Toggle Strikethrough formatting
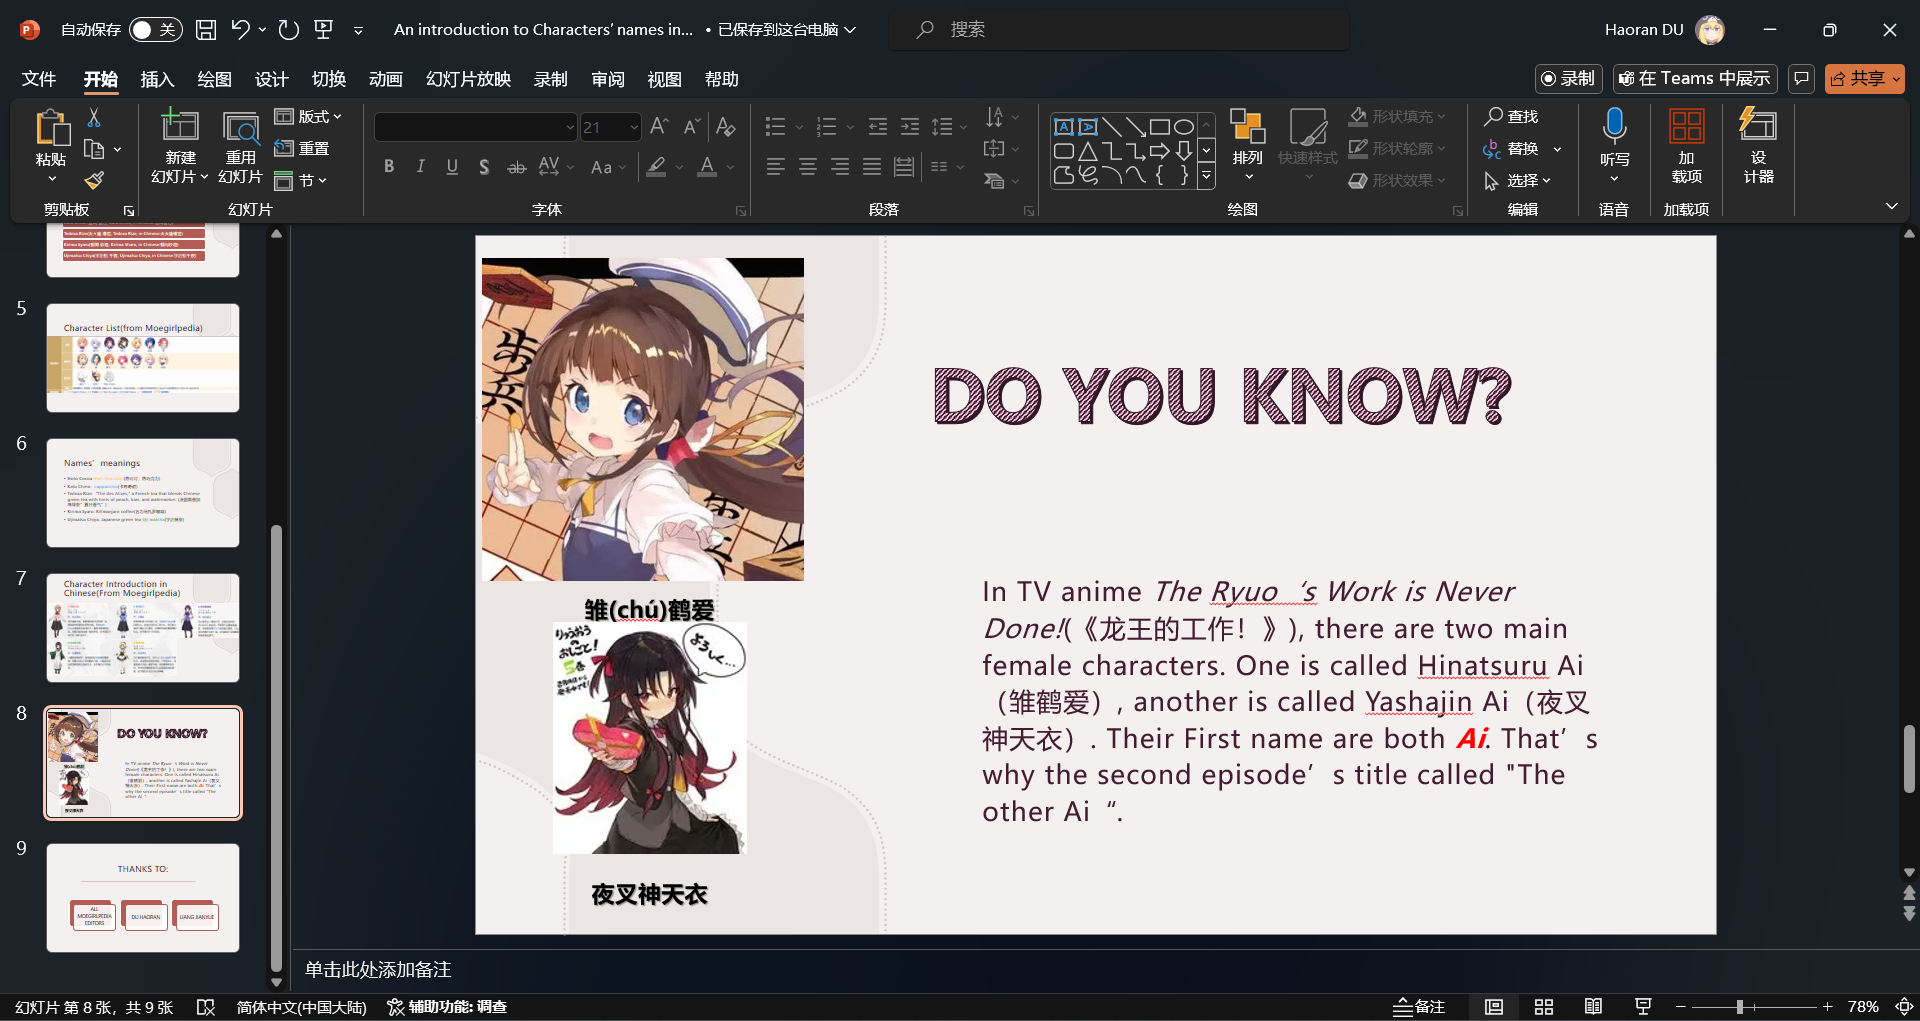1920x1021 pixels. 516,167
